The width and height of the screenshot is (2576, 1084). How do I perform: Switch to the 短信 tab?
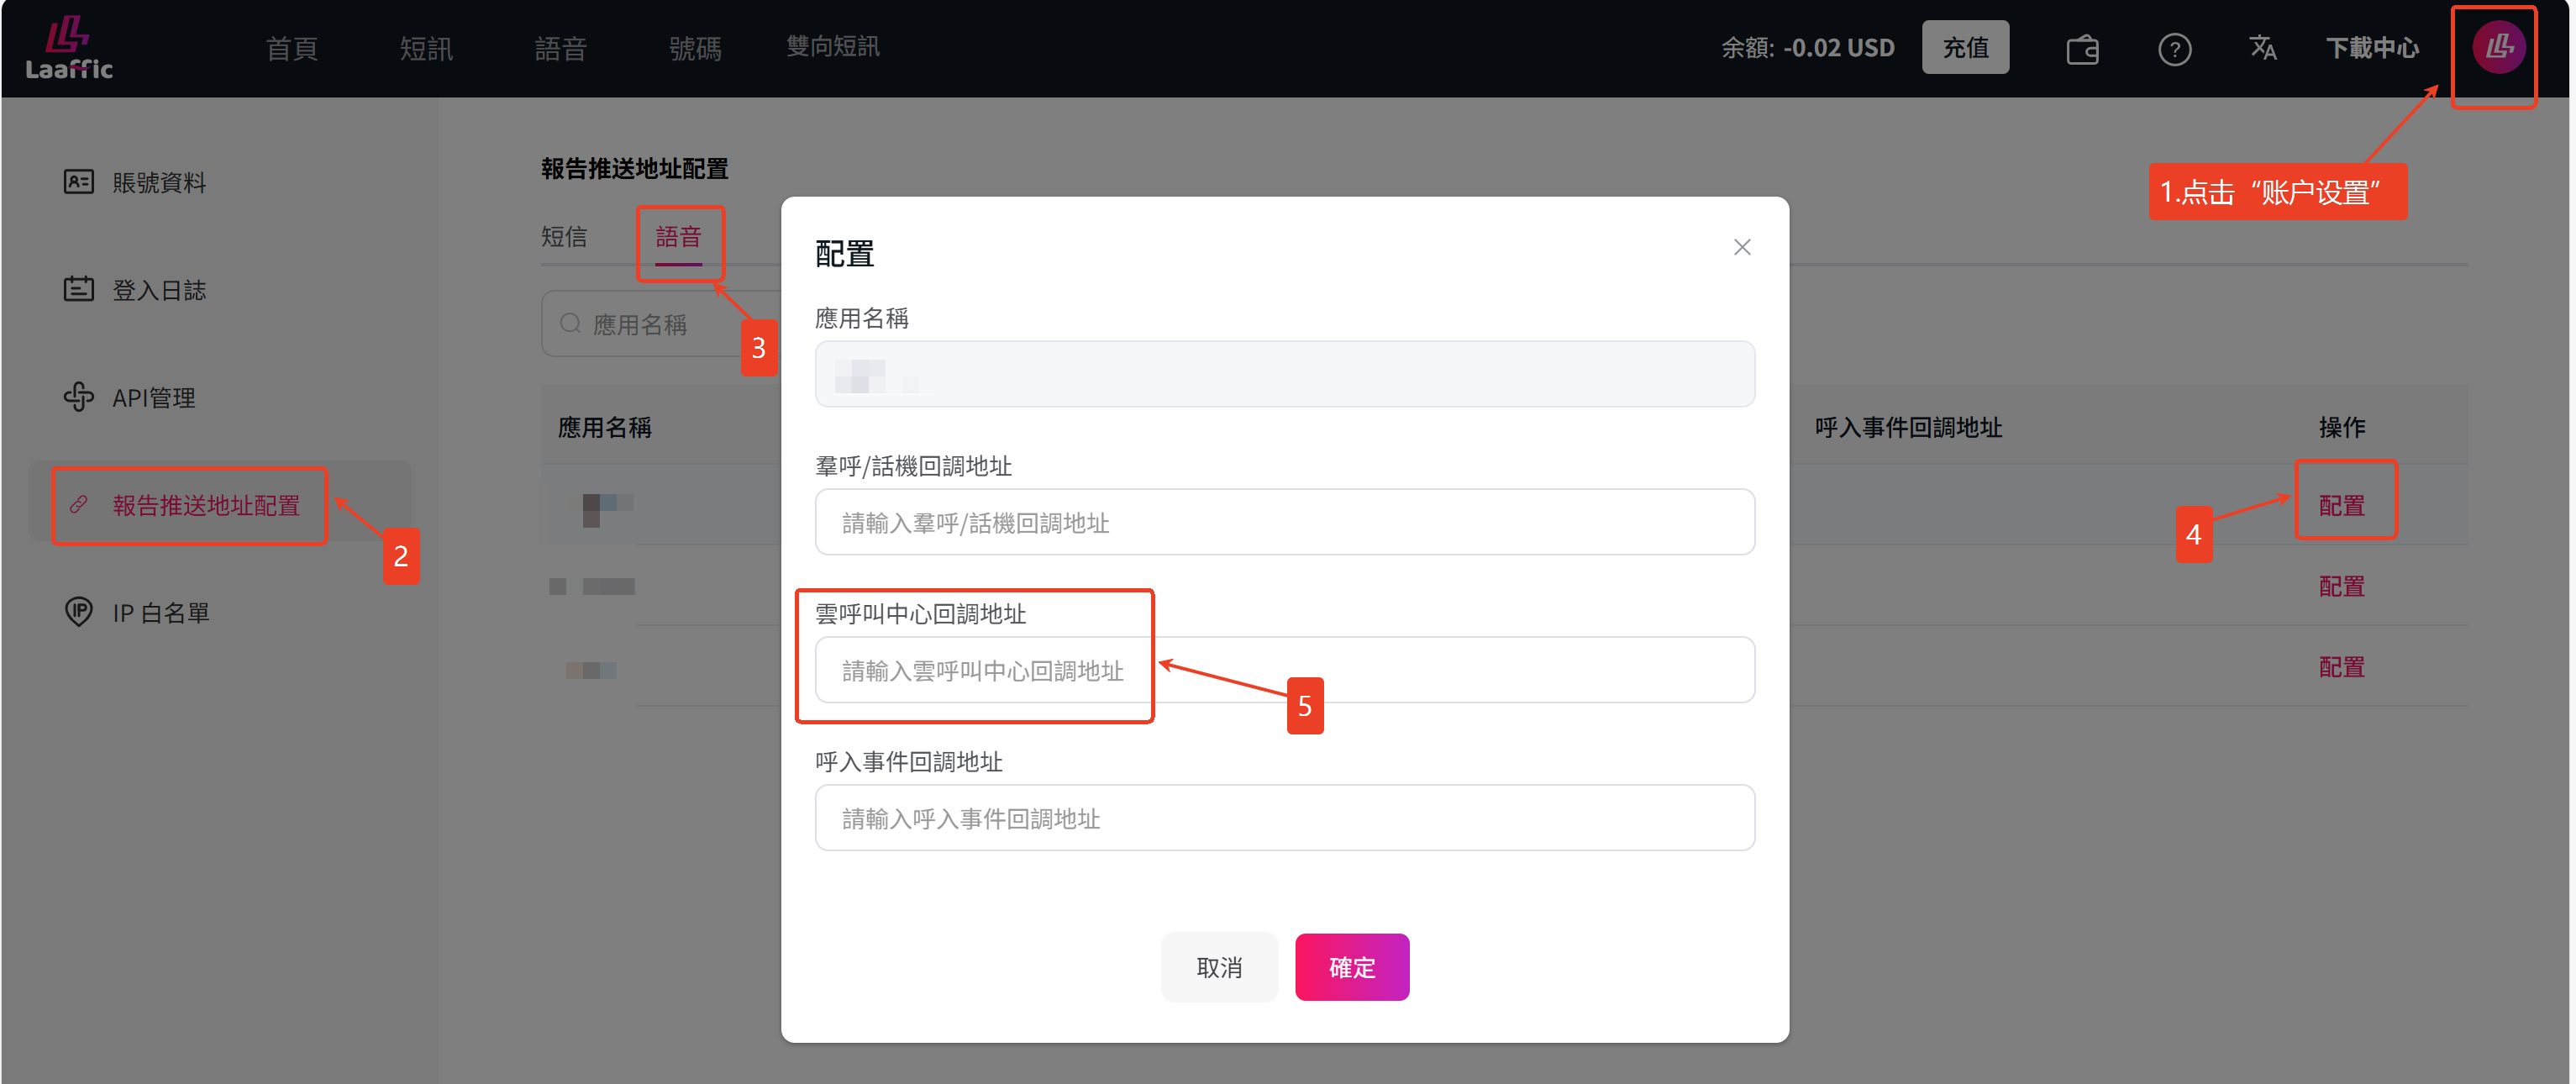click(564, 237)
